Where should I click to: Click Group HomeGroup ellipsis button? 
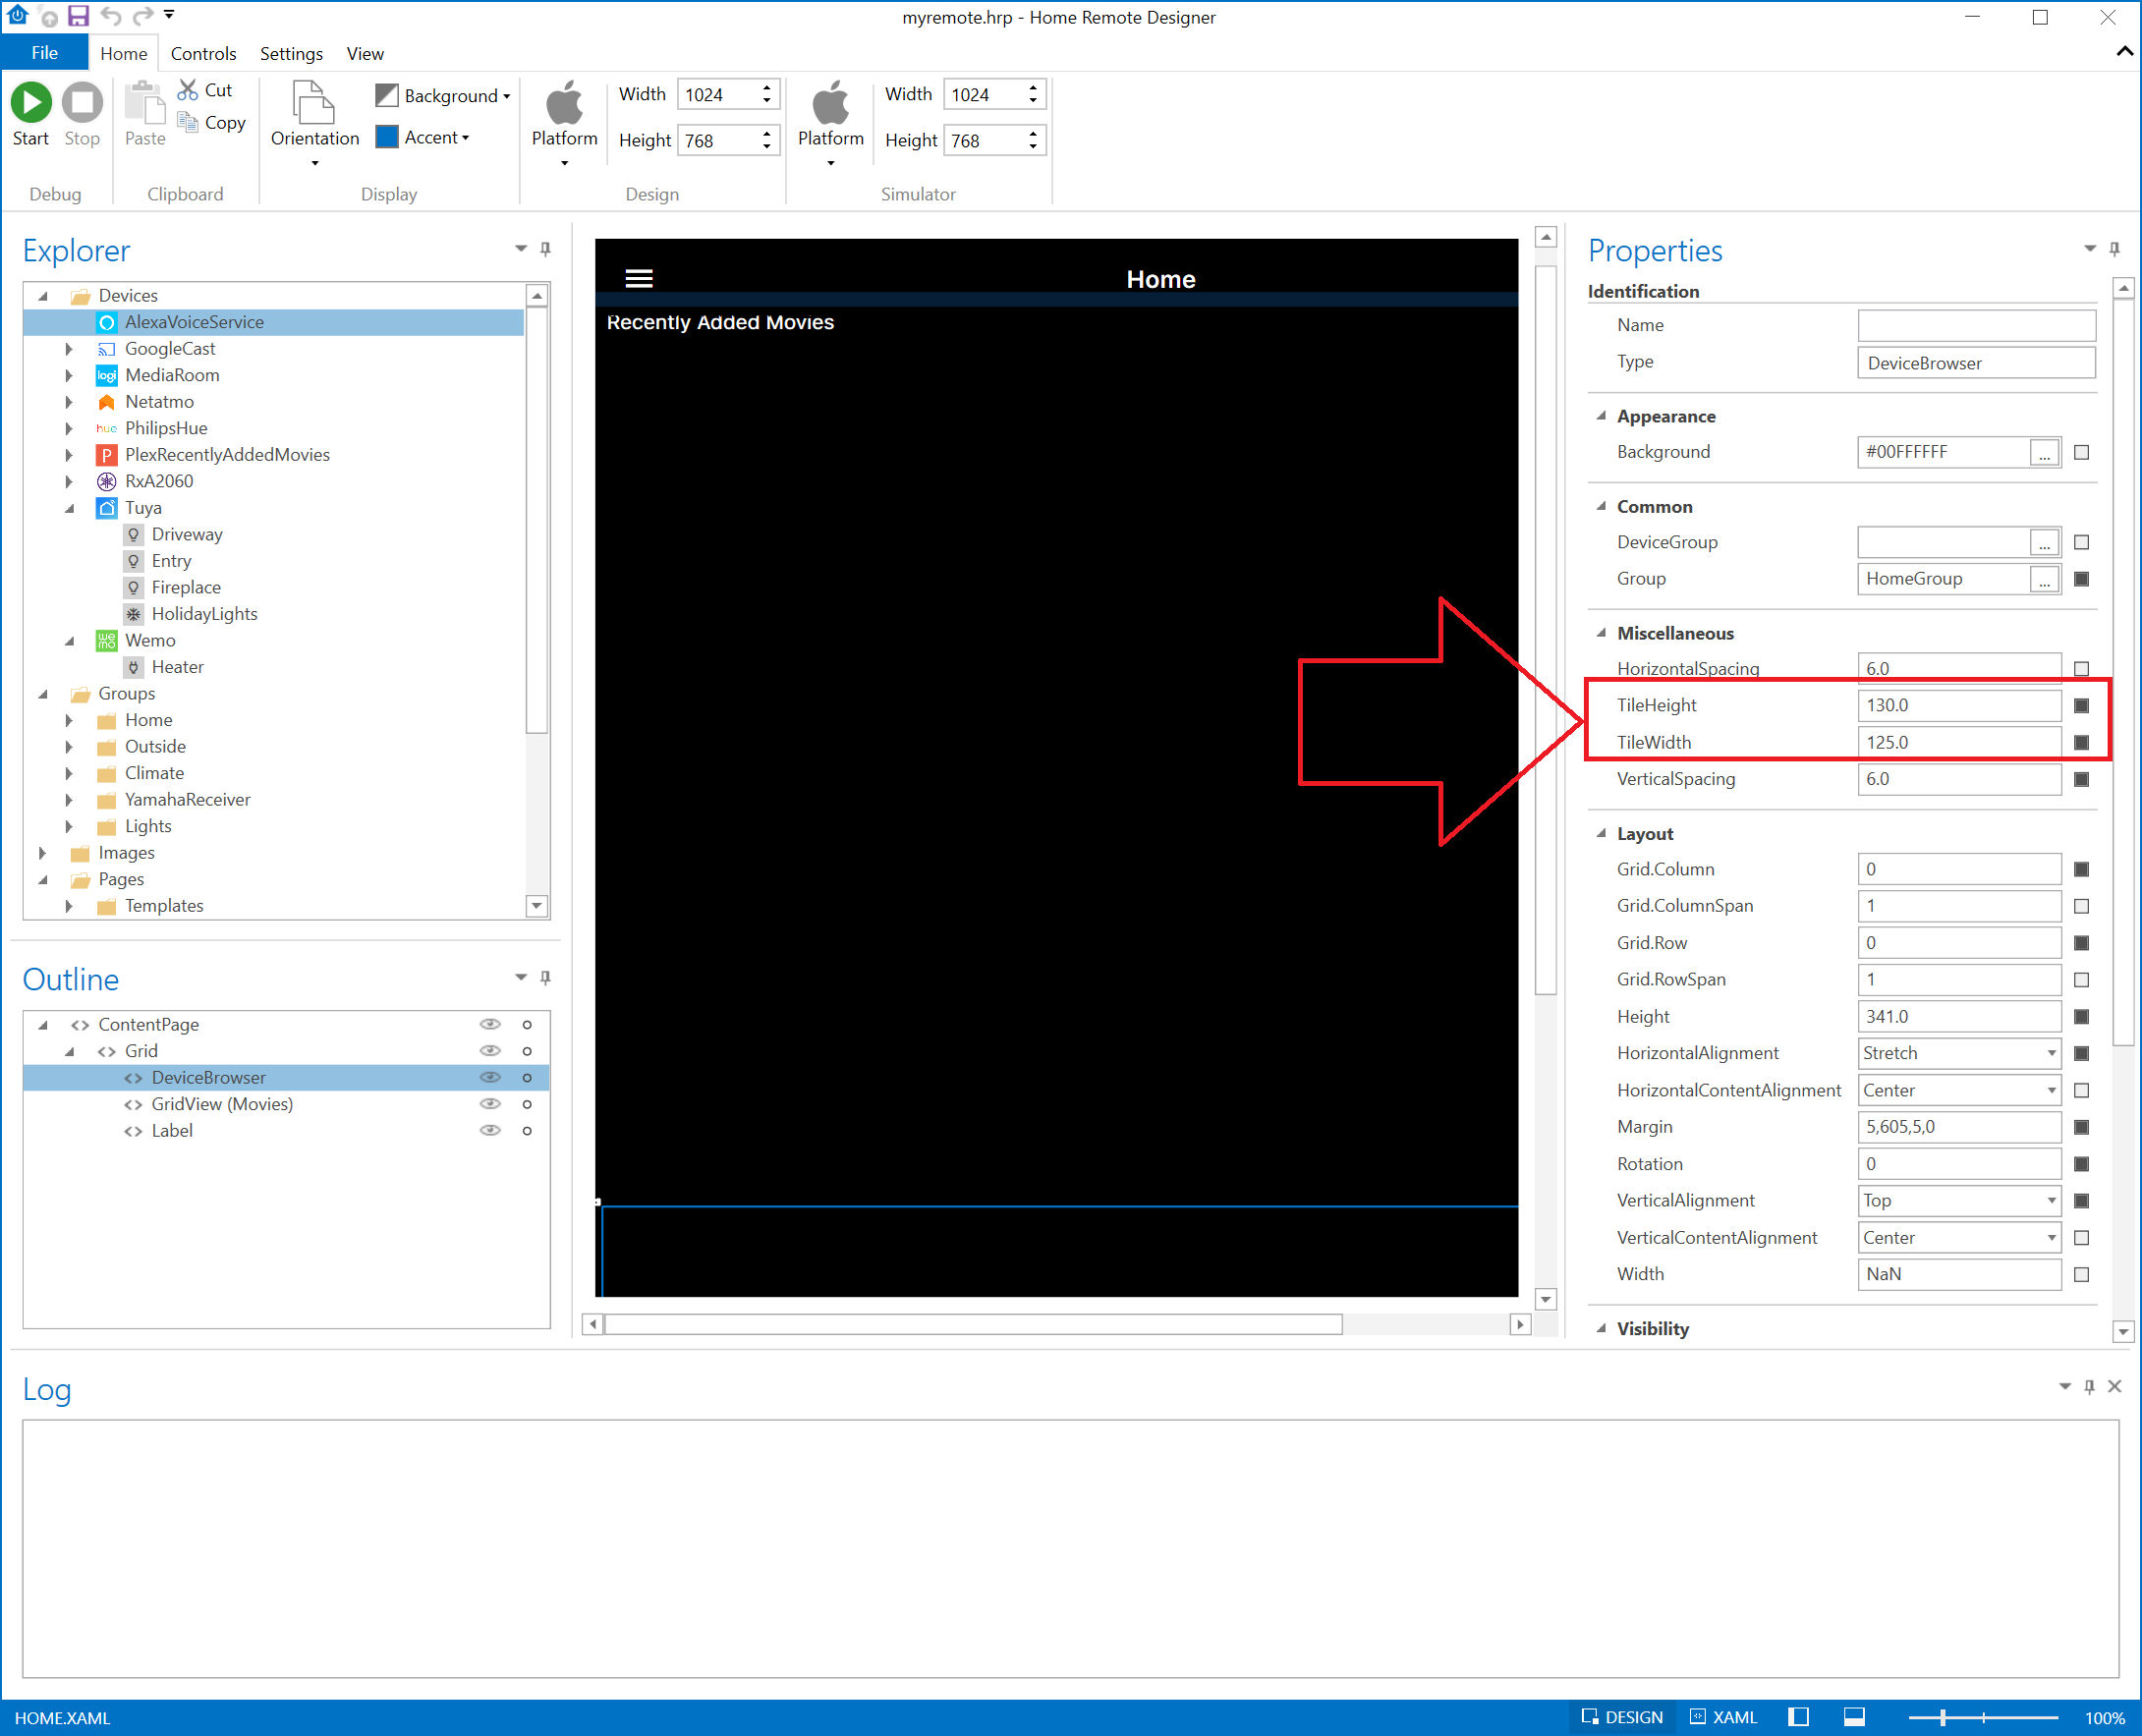click(x=2045, y=579)
